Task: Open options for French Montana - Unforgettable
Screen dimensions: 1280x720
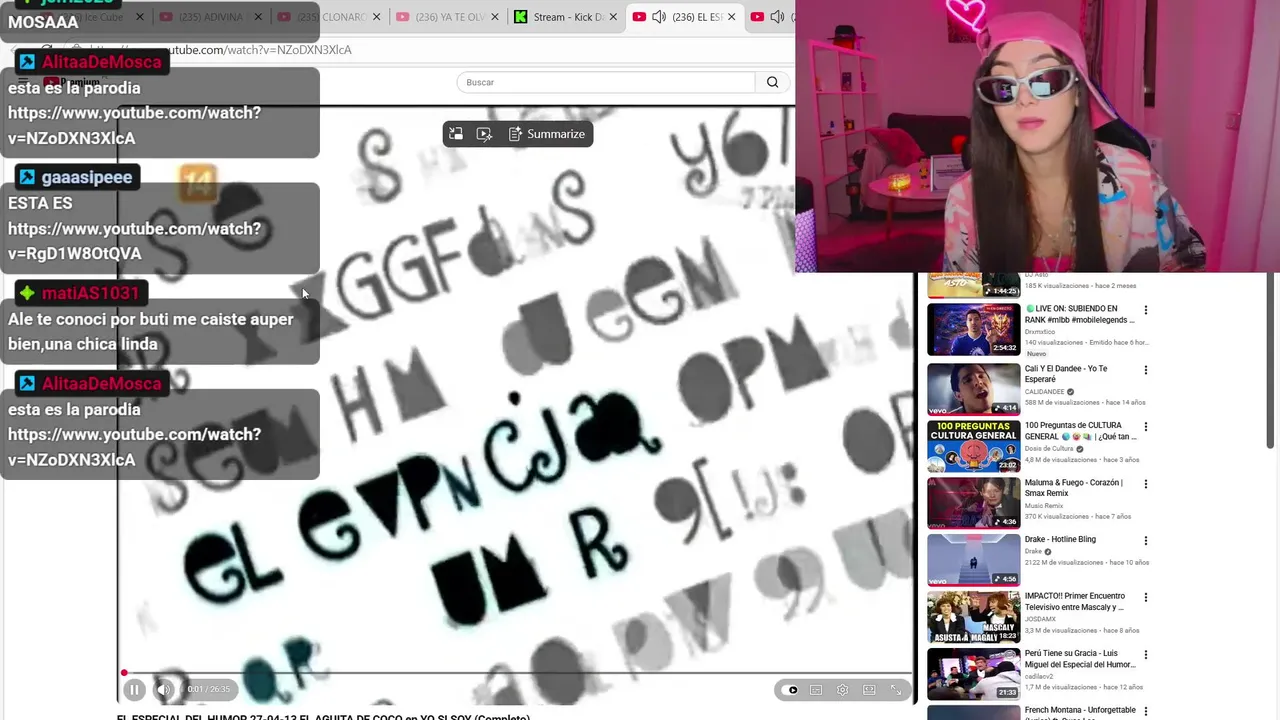Action: pyautogui.click(x=1146, y=712)
